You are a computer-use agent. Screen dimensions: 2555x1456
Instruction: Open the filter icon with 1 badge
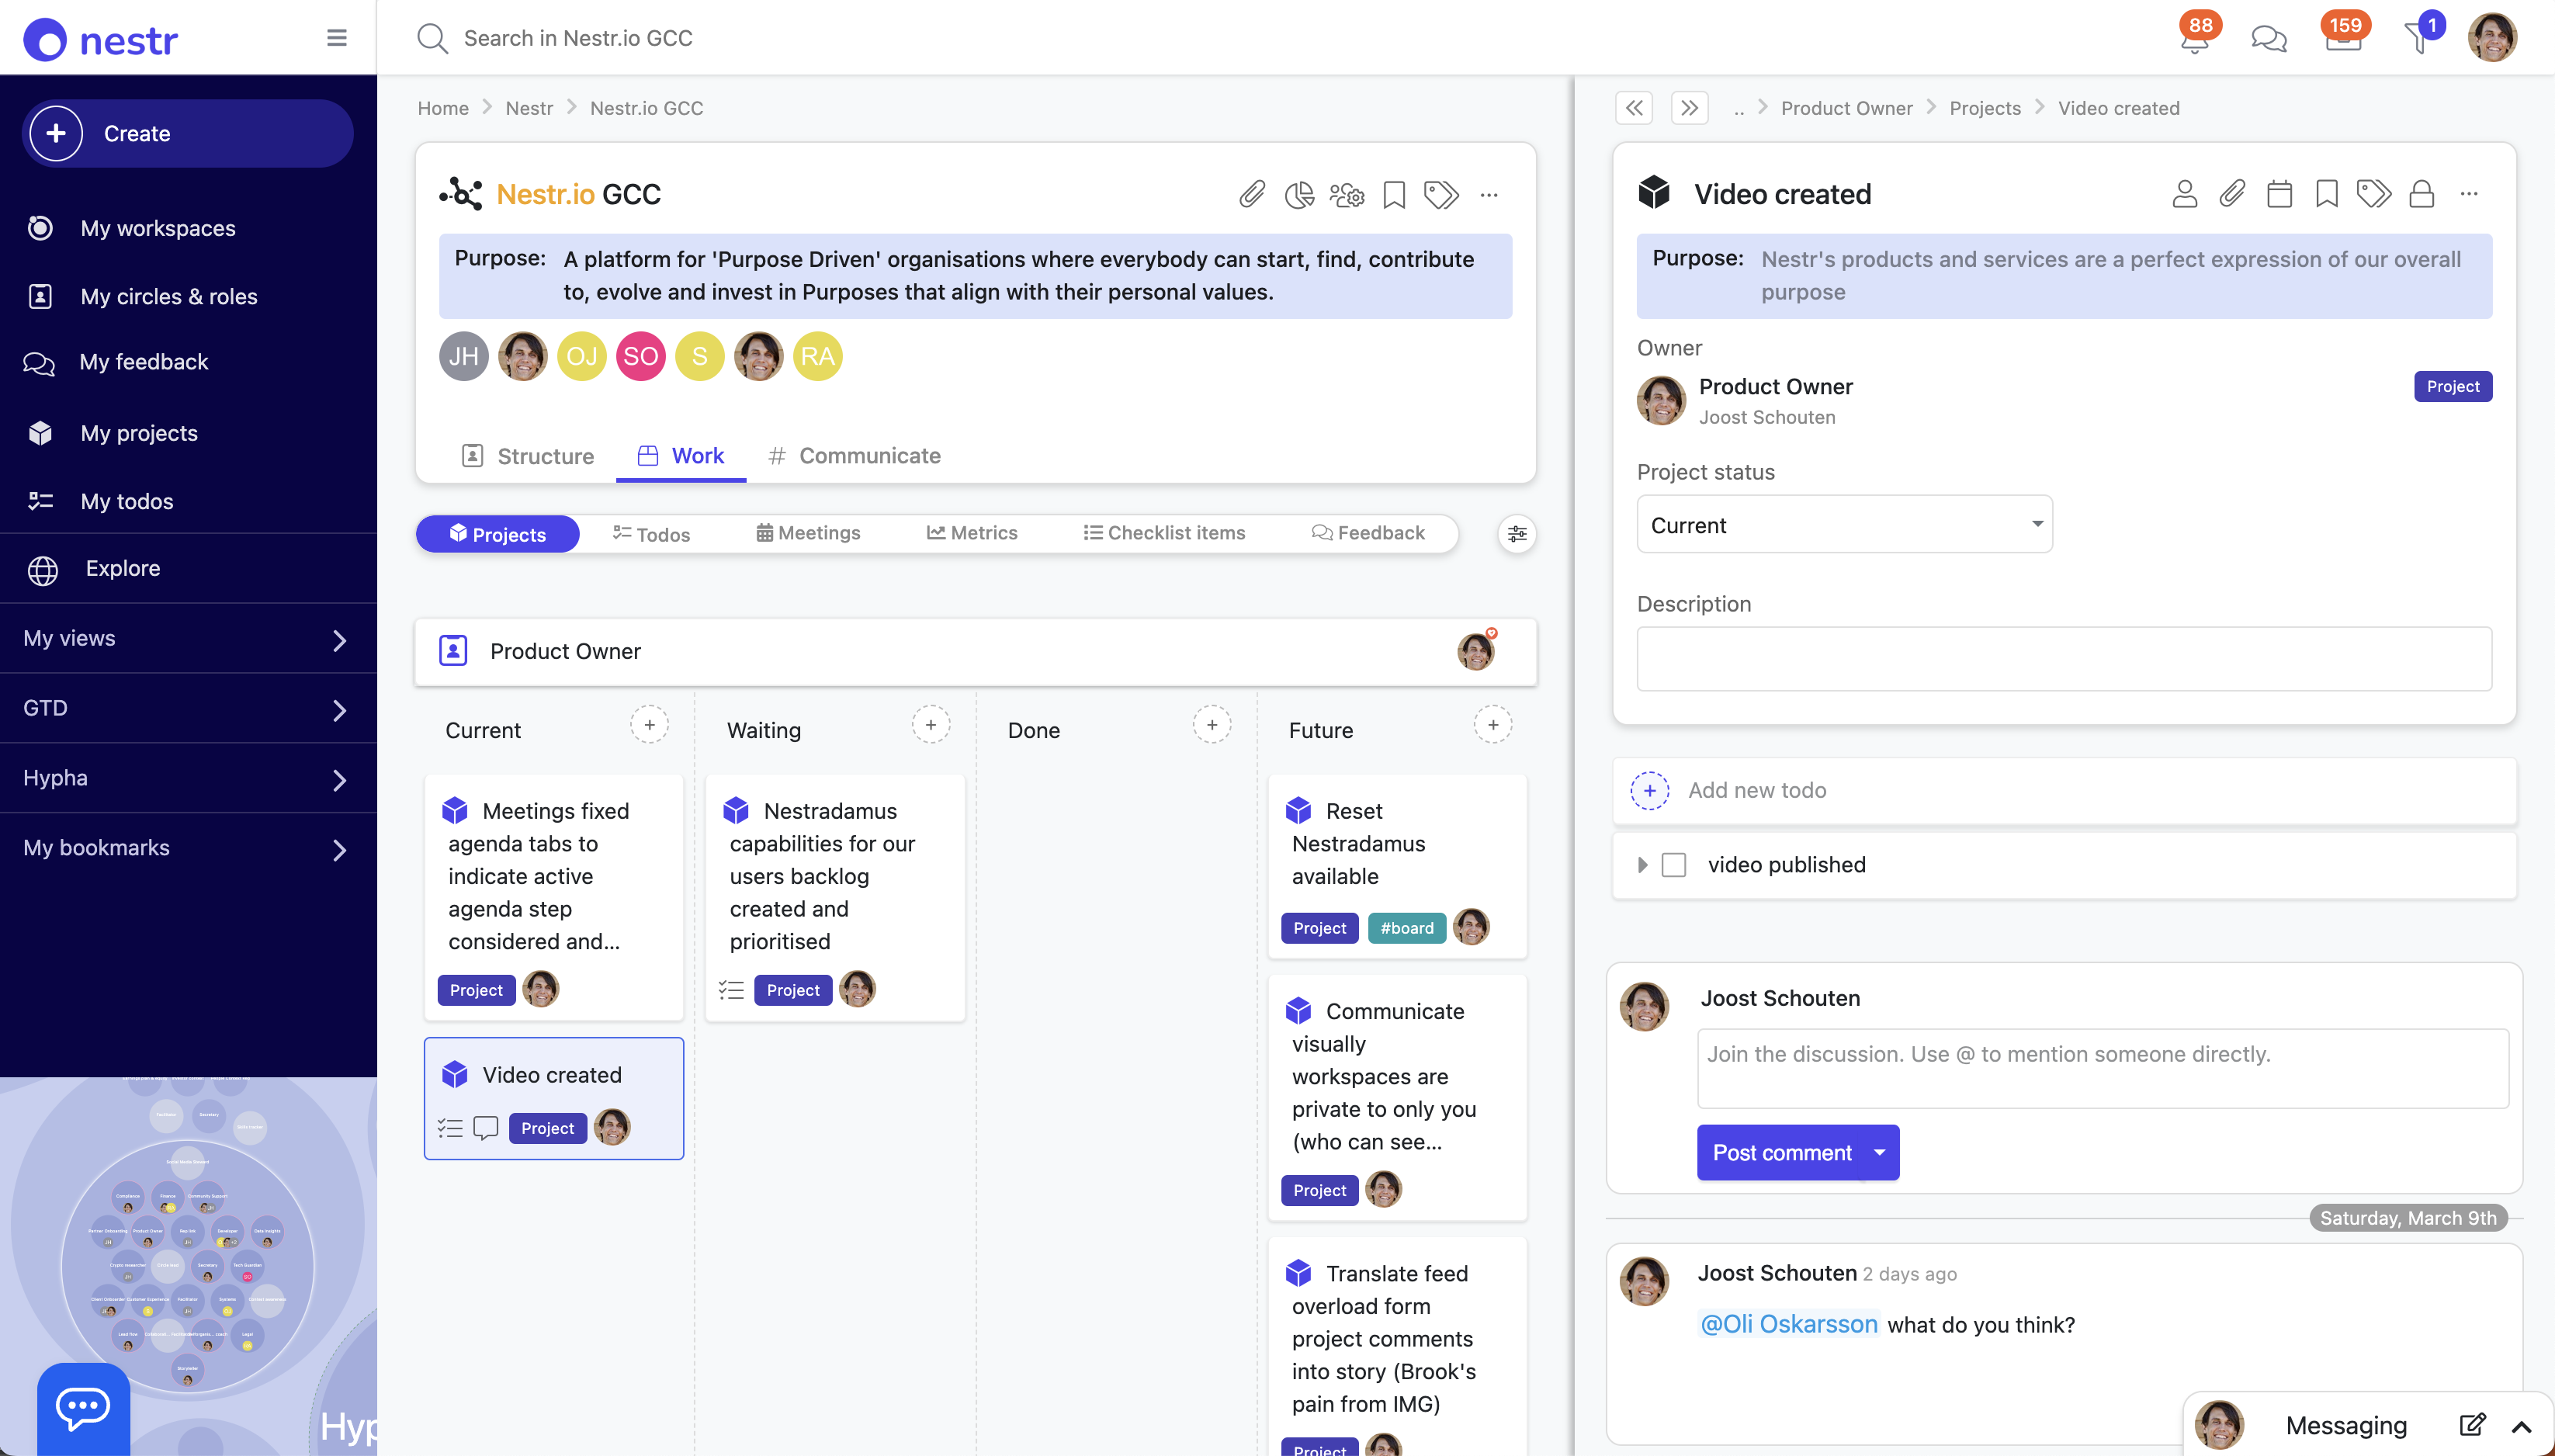point(2420,38)
